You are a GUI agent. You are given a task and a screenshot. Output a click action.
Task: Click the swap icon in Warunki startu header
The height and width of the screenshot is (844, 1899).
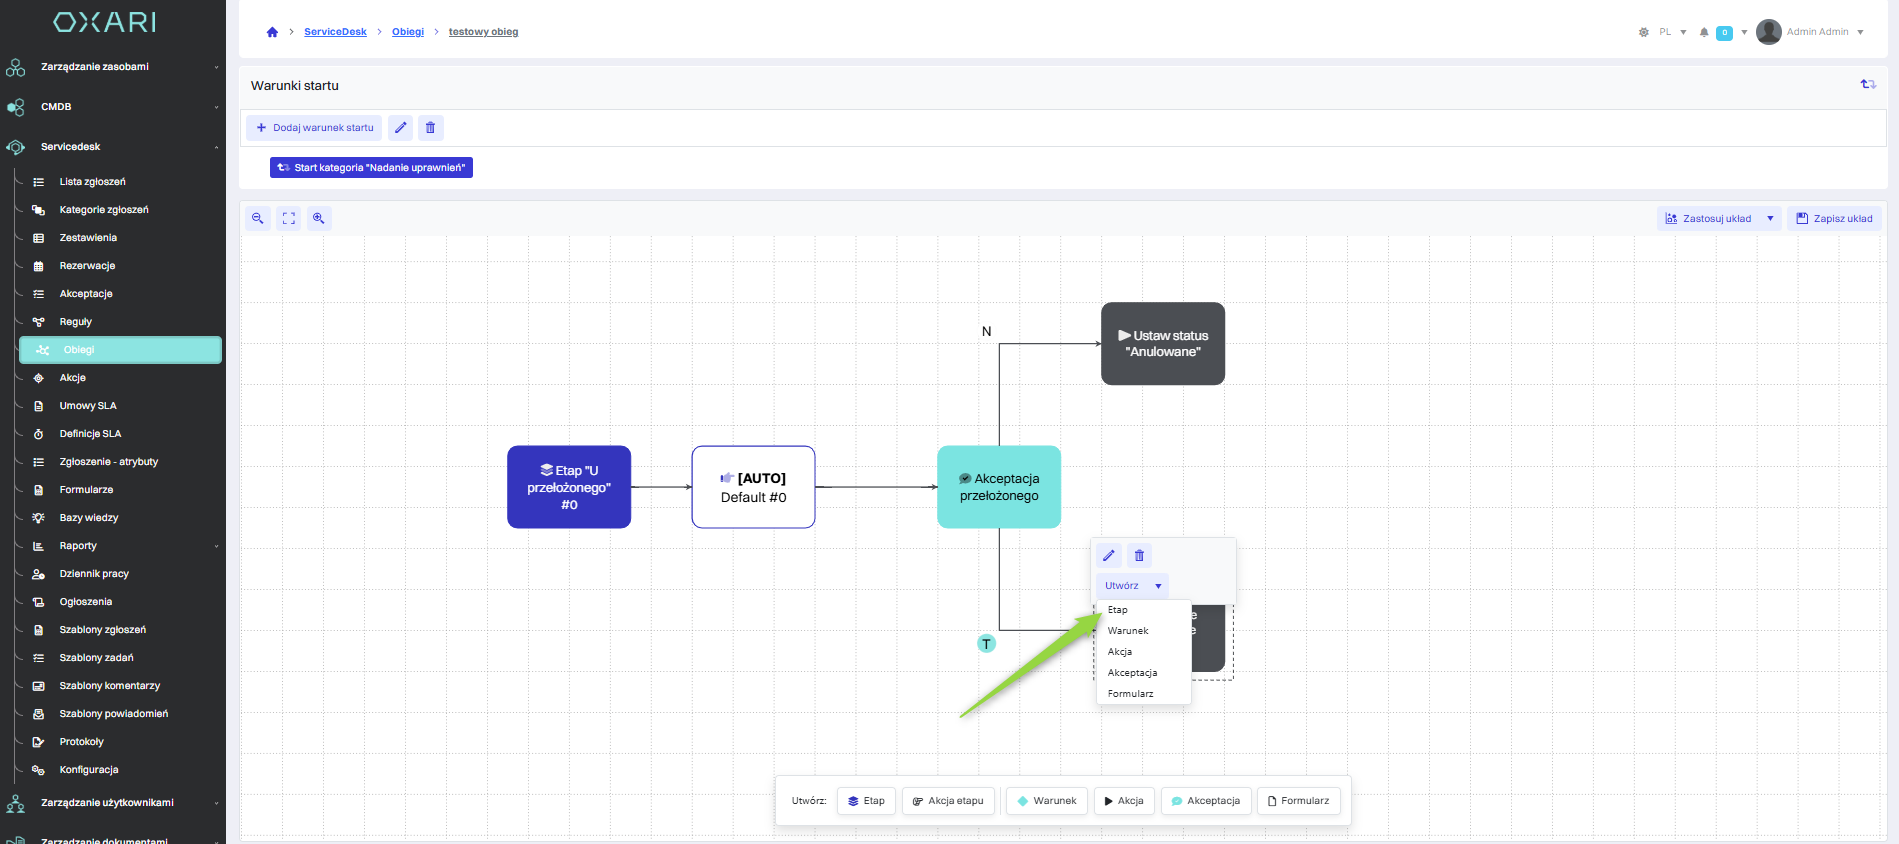[1867, 85]
